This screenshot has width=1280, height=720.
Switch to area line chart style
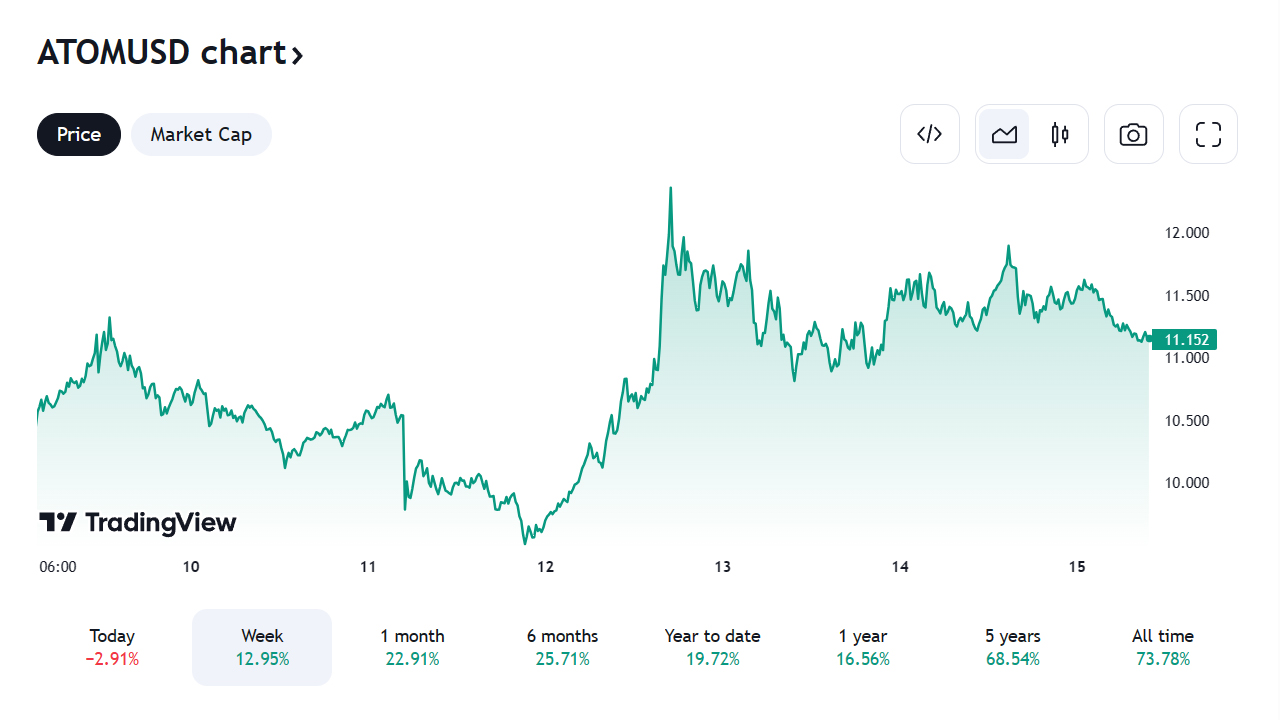[x=1004, y=134]
